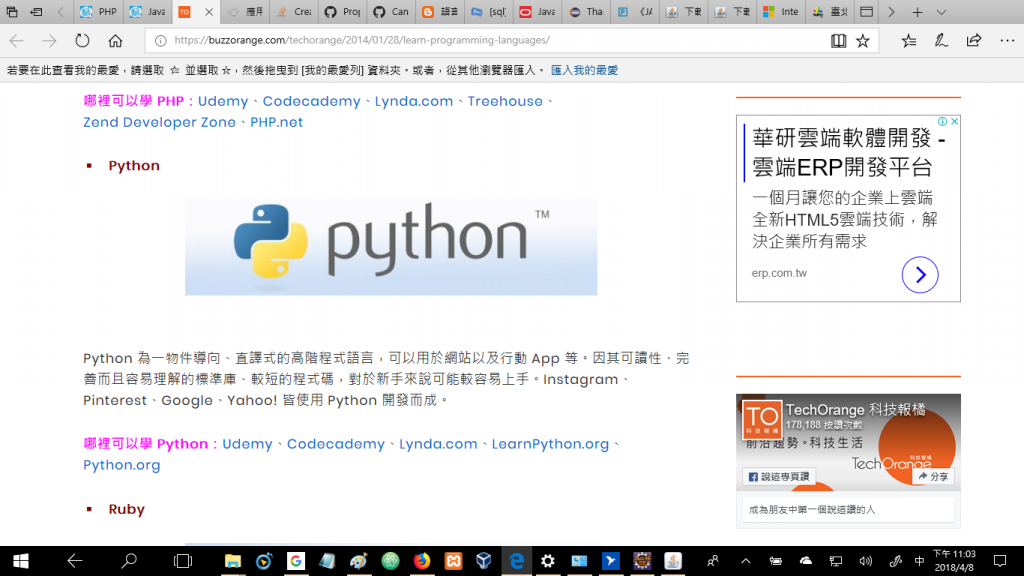Open Udemy link under PHP resources
This screenshot has height=576, width=1024.
pos(223,101)
